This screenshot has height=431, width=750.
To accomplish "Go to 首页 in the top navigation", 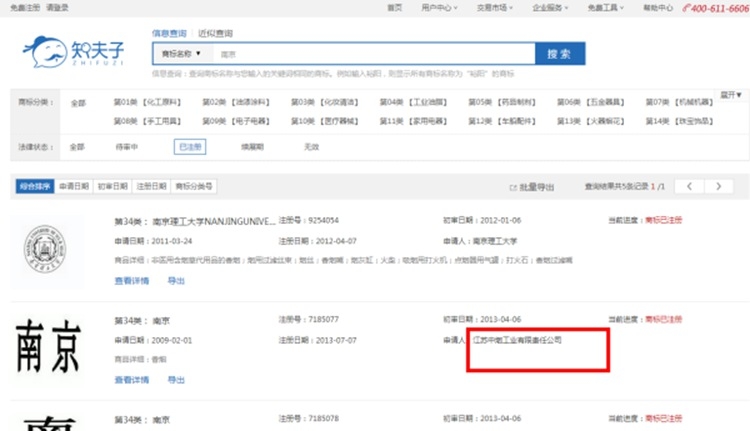I will 395,8.
